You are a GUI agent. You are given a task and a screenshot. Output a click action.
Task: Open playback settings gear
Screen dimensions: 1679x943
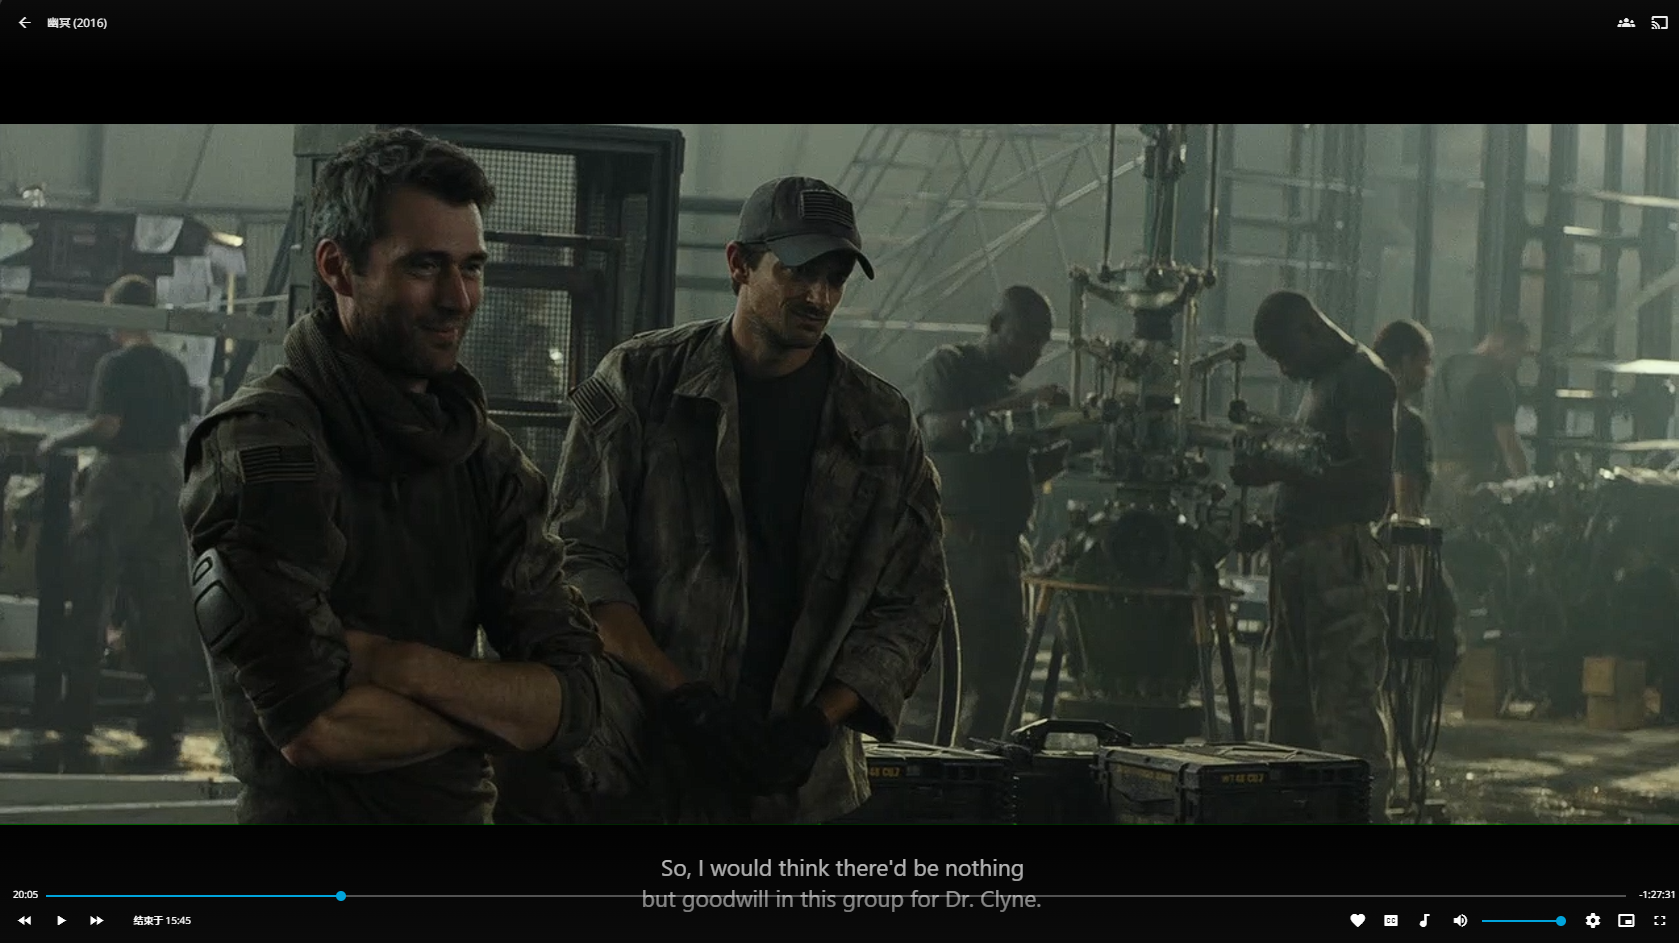[x=1593, y=920]
